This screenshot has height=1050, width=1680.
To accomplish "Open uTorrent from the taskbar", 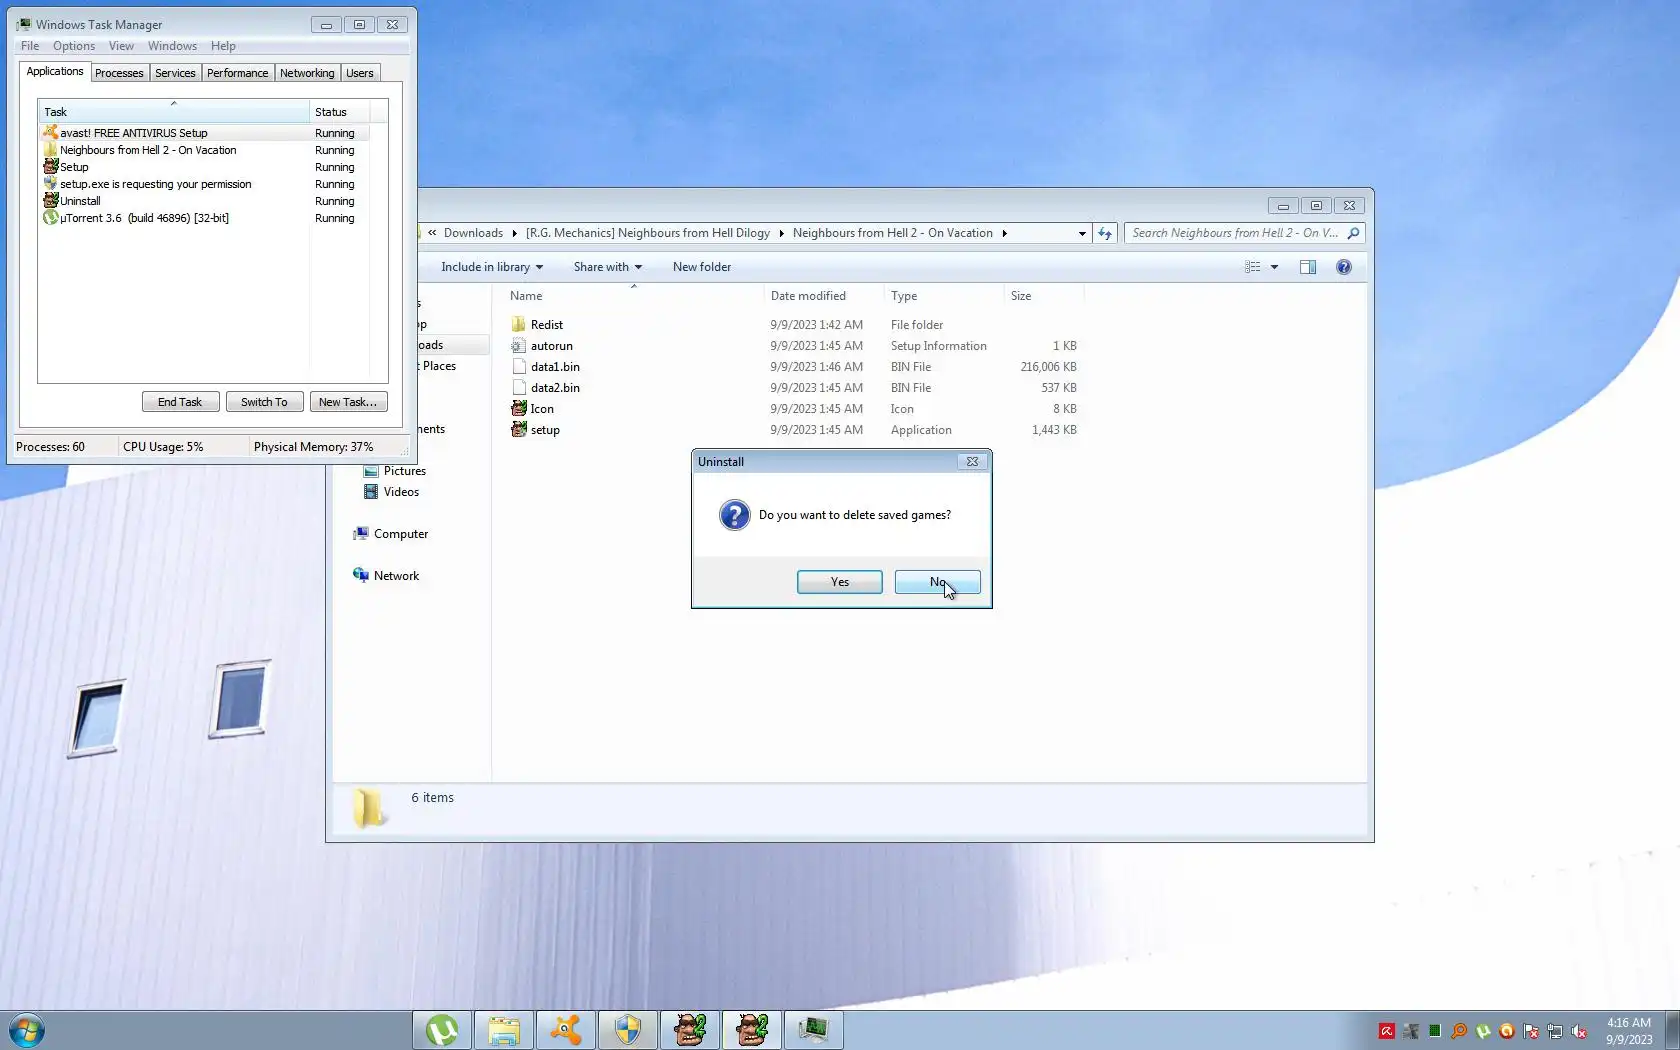I will point(442,1030).
